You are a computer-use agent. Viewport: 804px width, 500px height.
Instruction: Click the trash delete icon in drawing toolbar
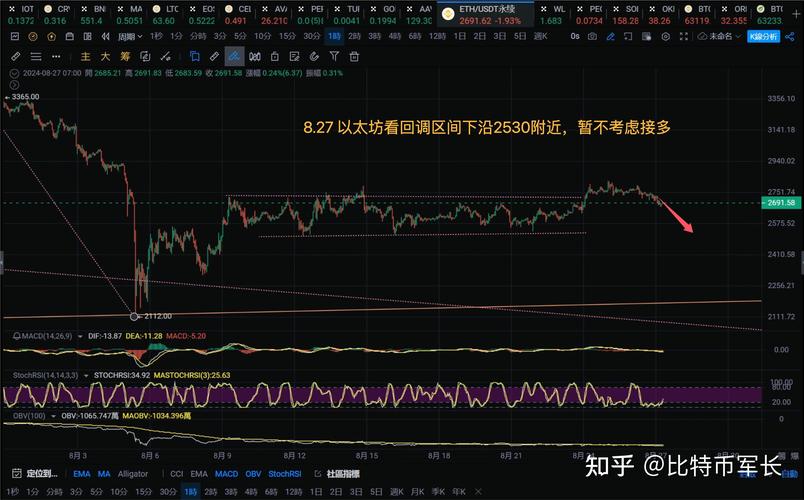pos(355,57)
